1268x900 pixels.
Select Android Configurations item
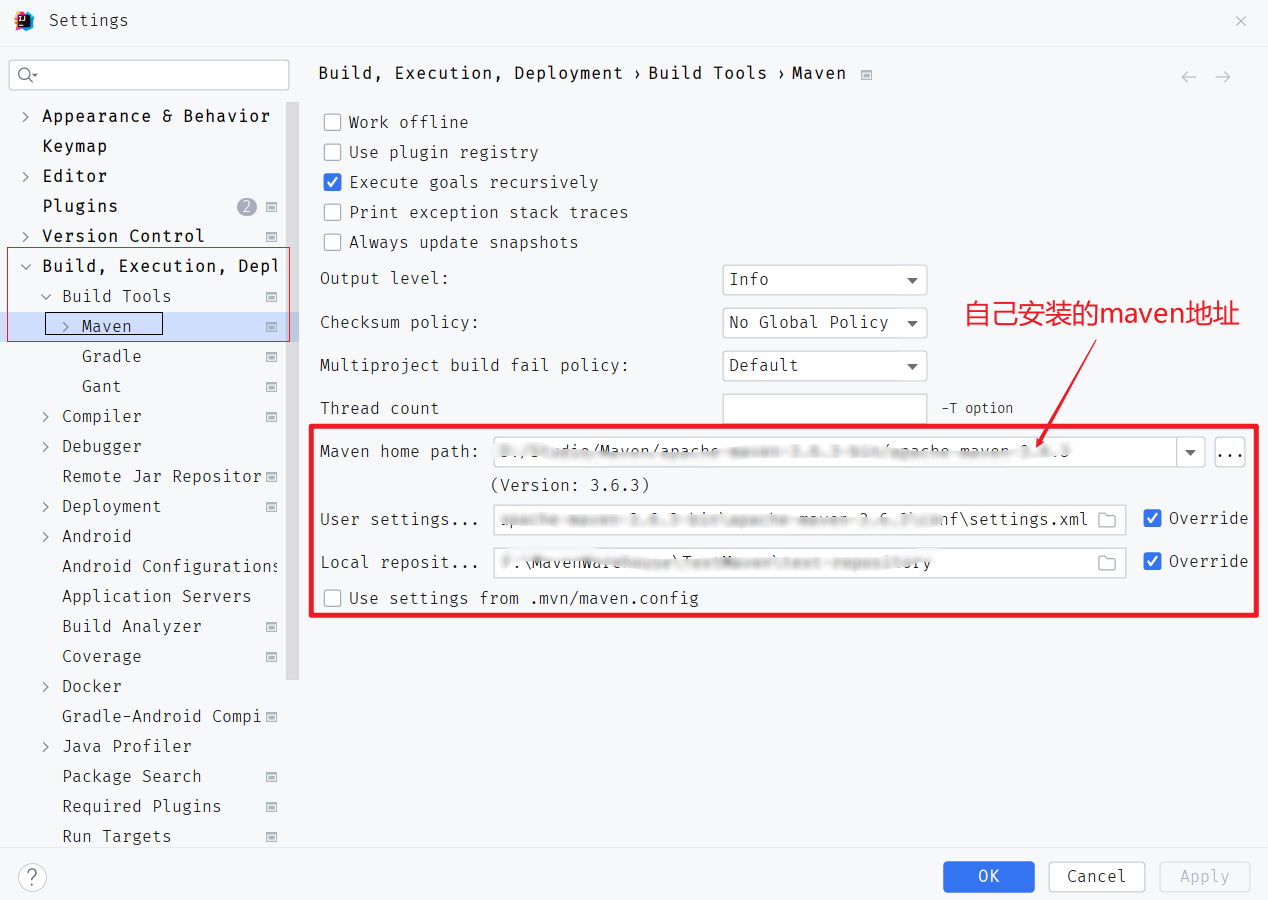click(170, 566)
